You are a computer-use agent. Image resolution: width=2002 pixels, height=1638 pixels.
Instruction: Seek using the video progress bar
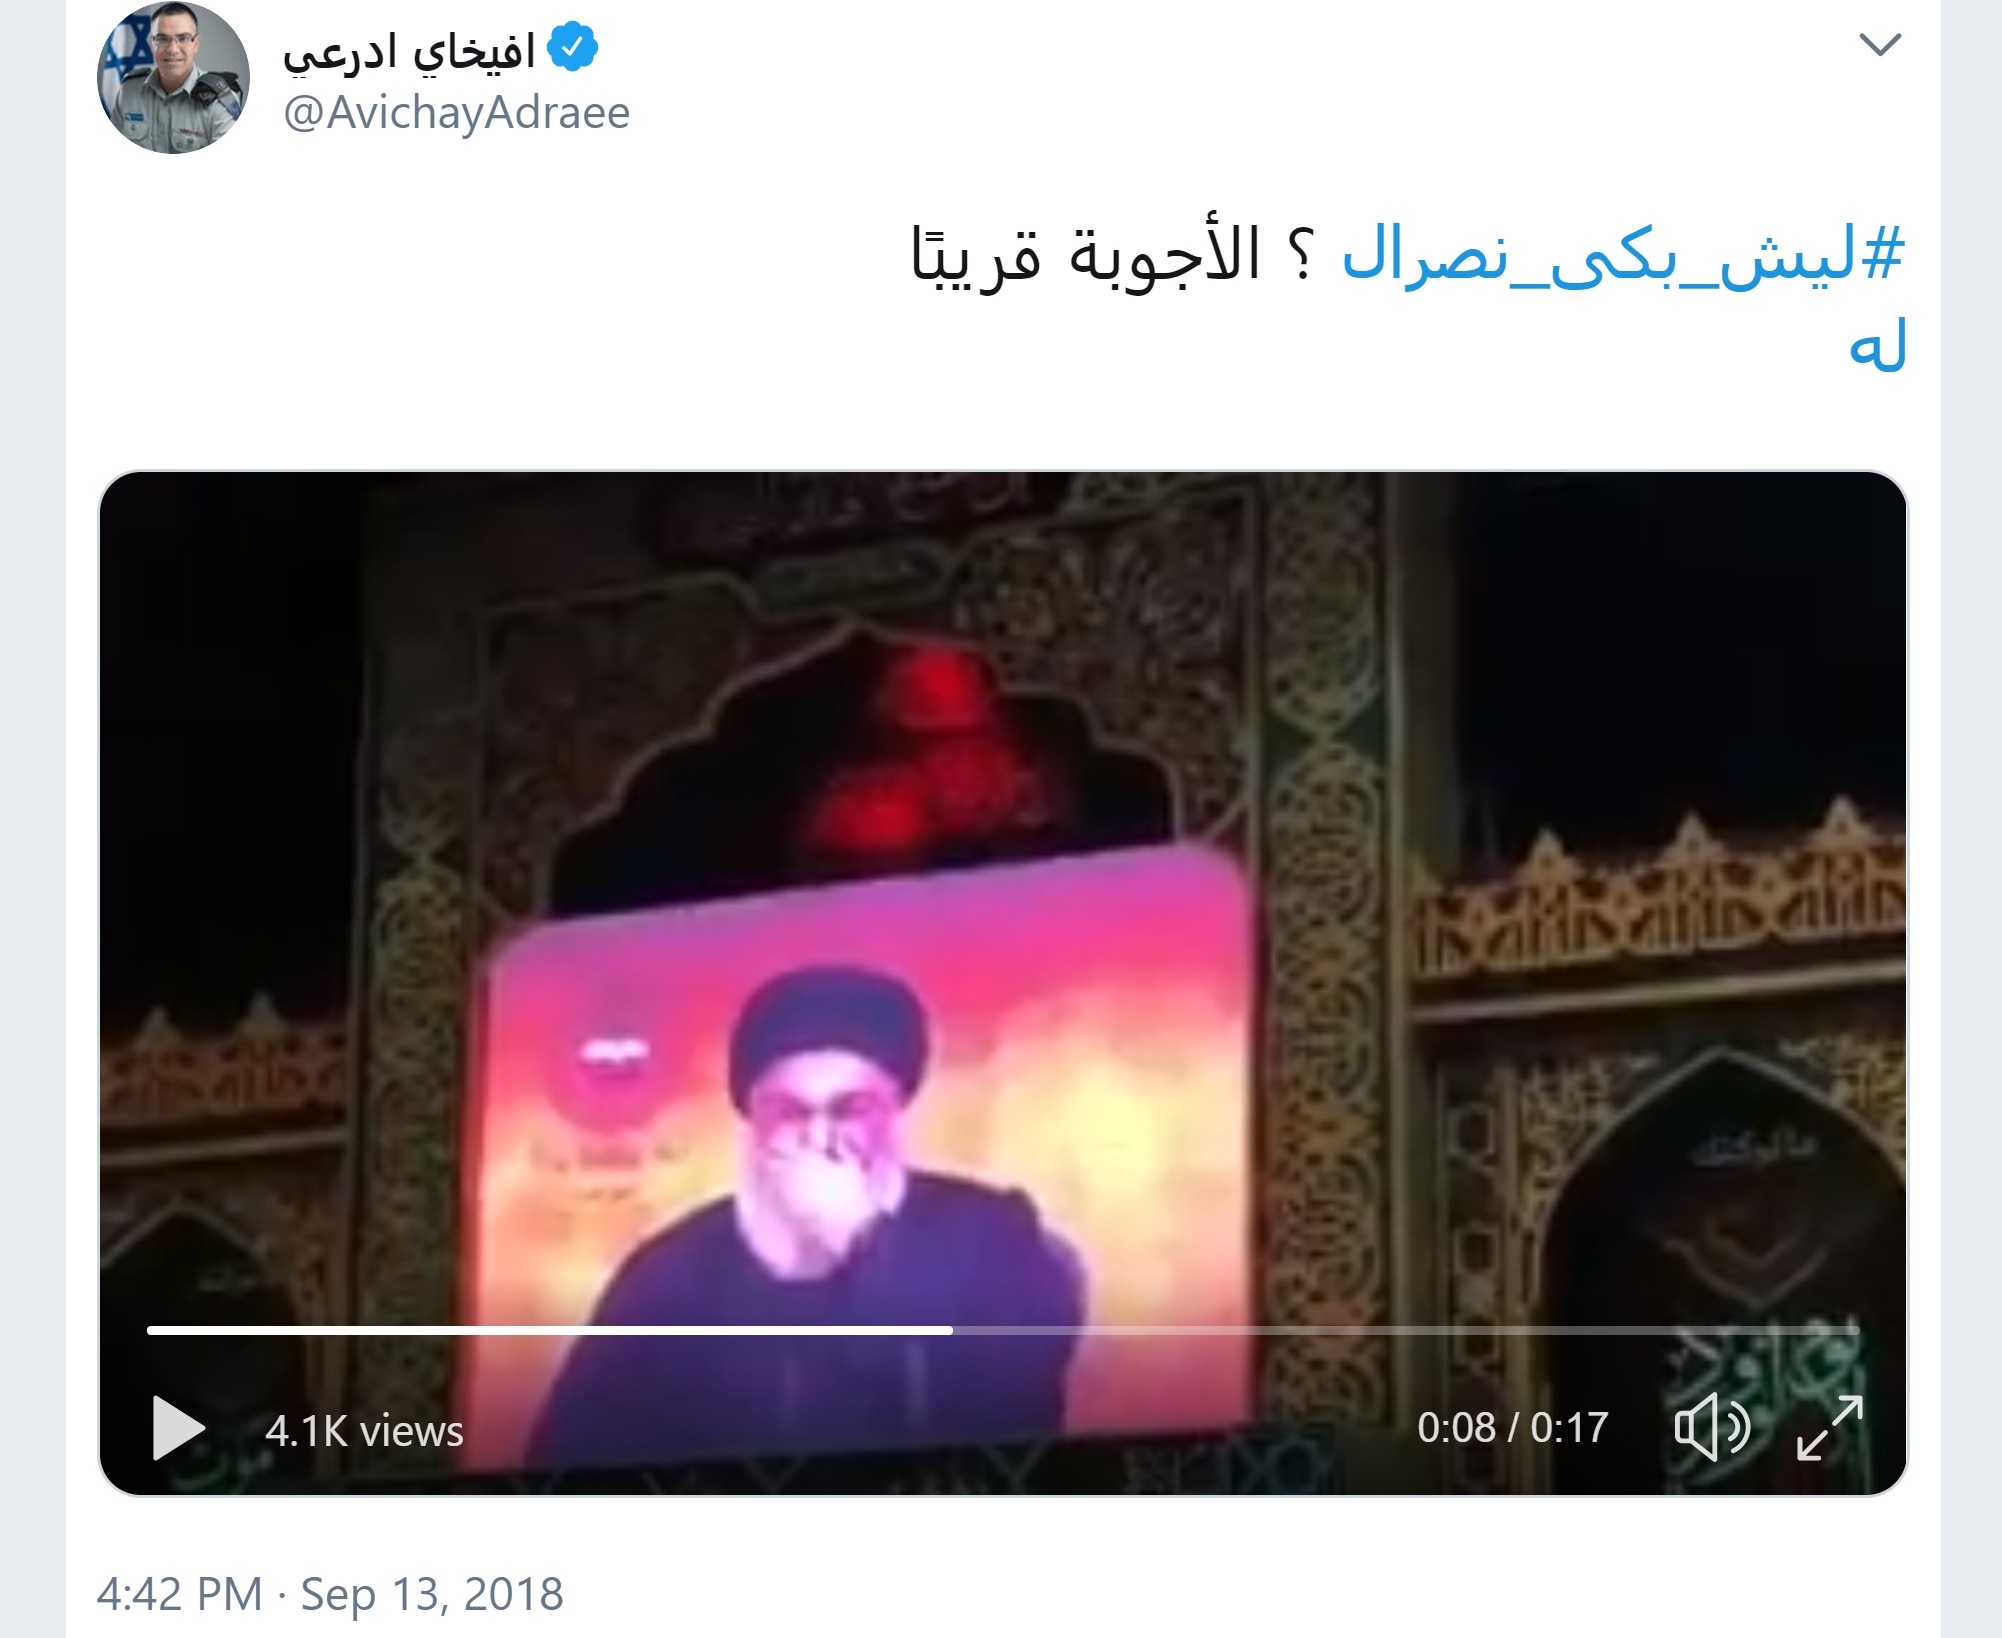(1003, 1331)
